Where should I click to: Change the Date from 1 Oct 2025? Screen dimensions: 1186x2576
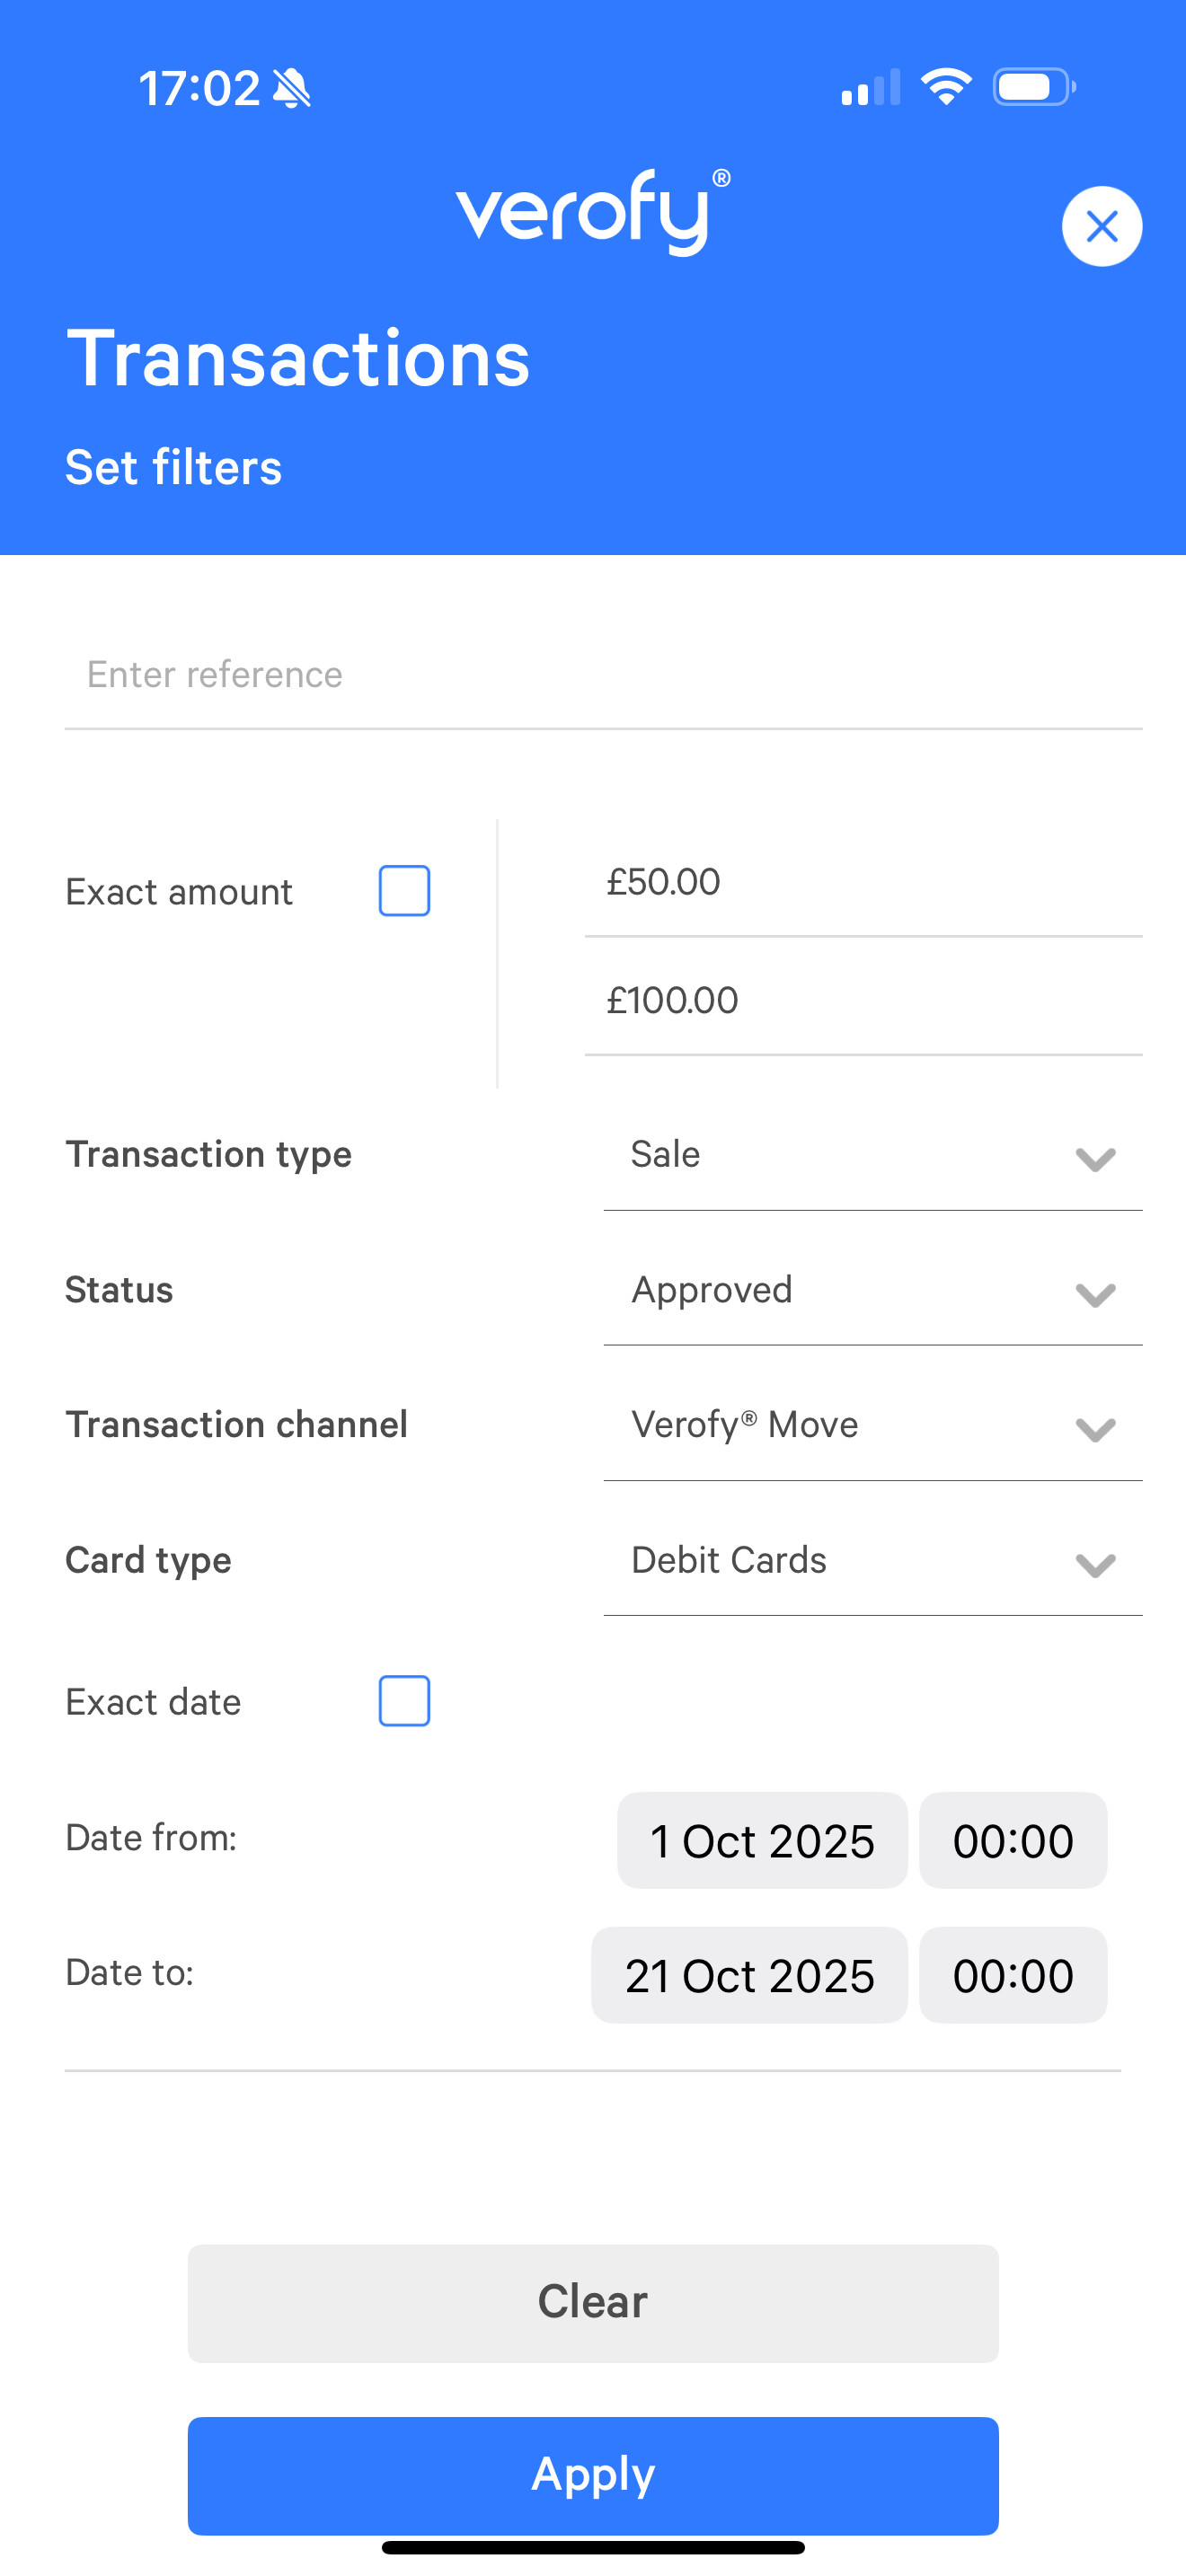(762, 1841)
